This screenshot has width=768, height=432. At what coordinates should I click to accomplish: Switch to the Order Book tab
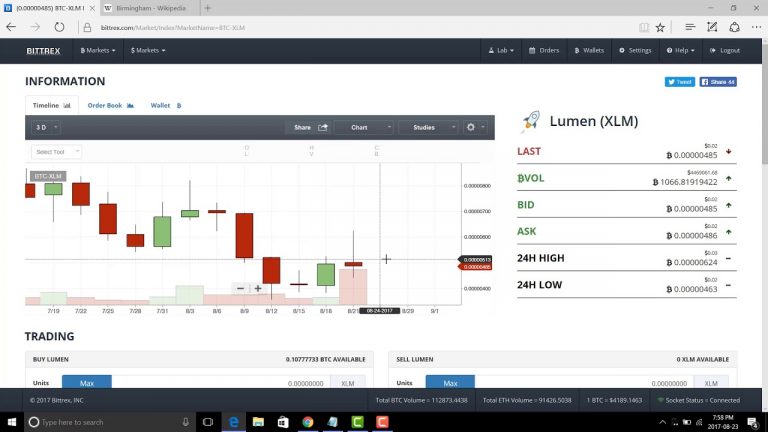111,105
